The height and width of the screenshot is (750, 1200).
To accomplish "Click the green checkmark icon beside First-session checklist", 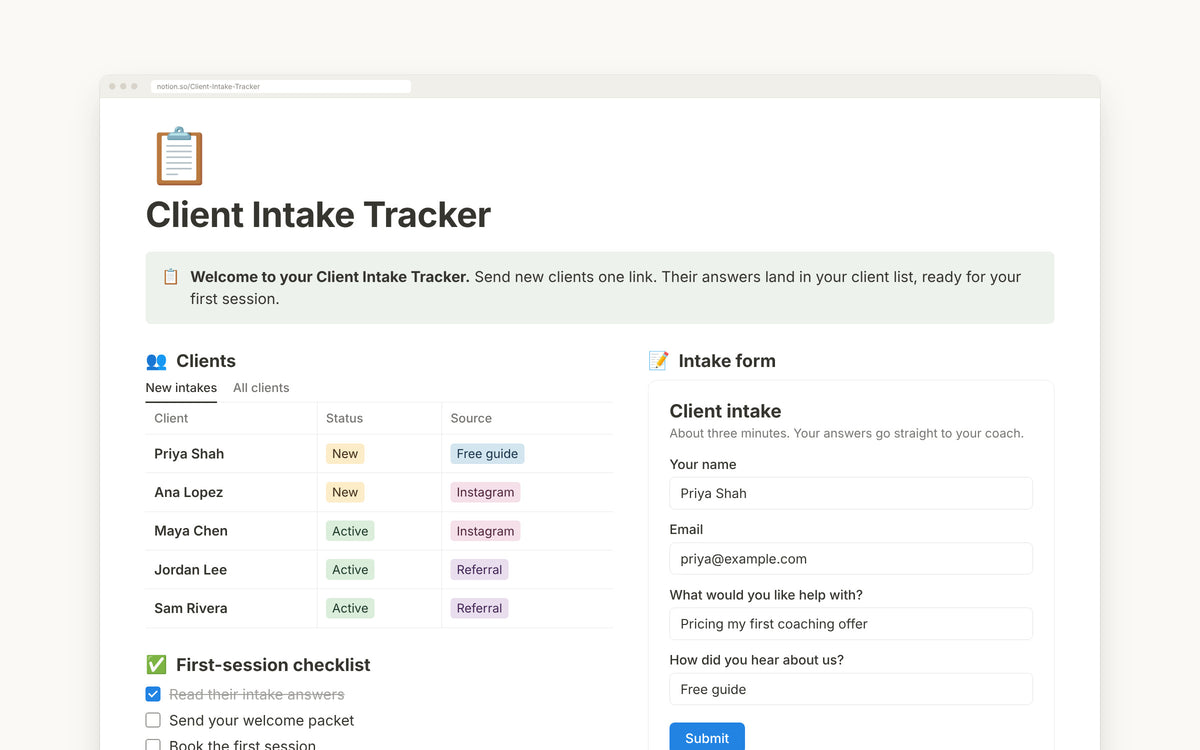I will (156, 665).
